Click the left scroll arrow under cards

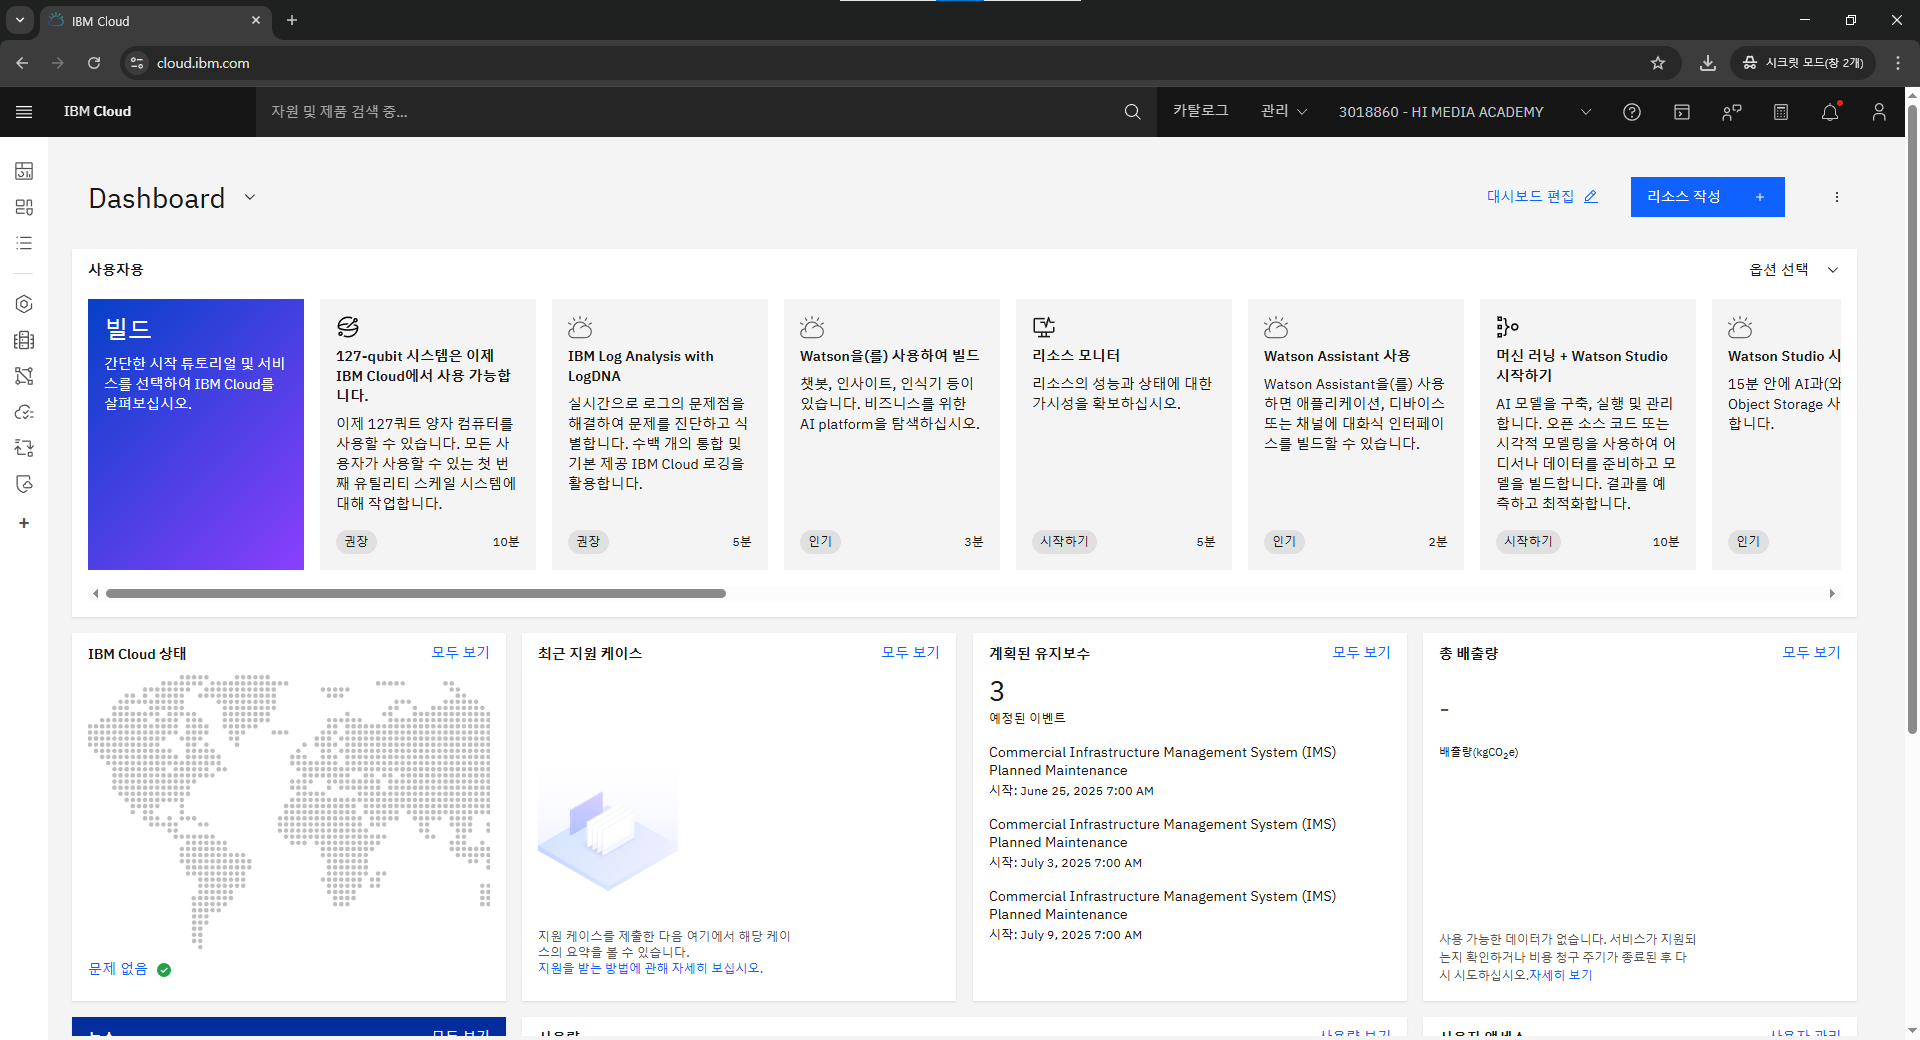[95, 594]
